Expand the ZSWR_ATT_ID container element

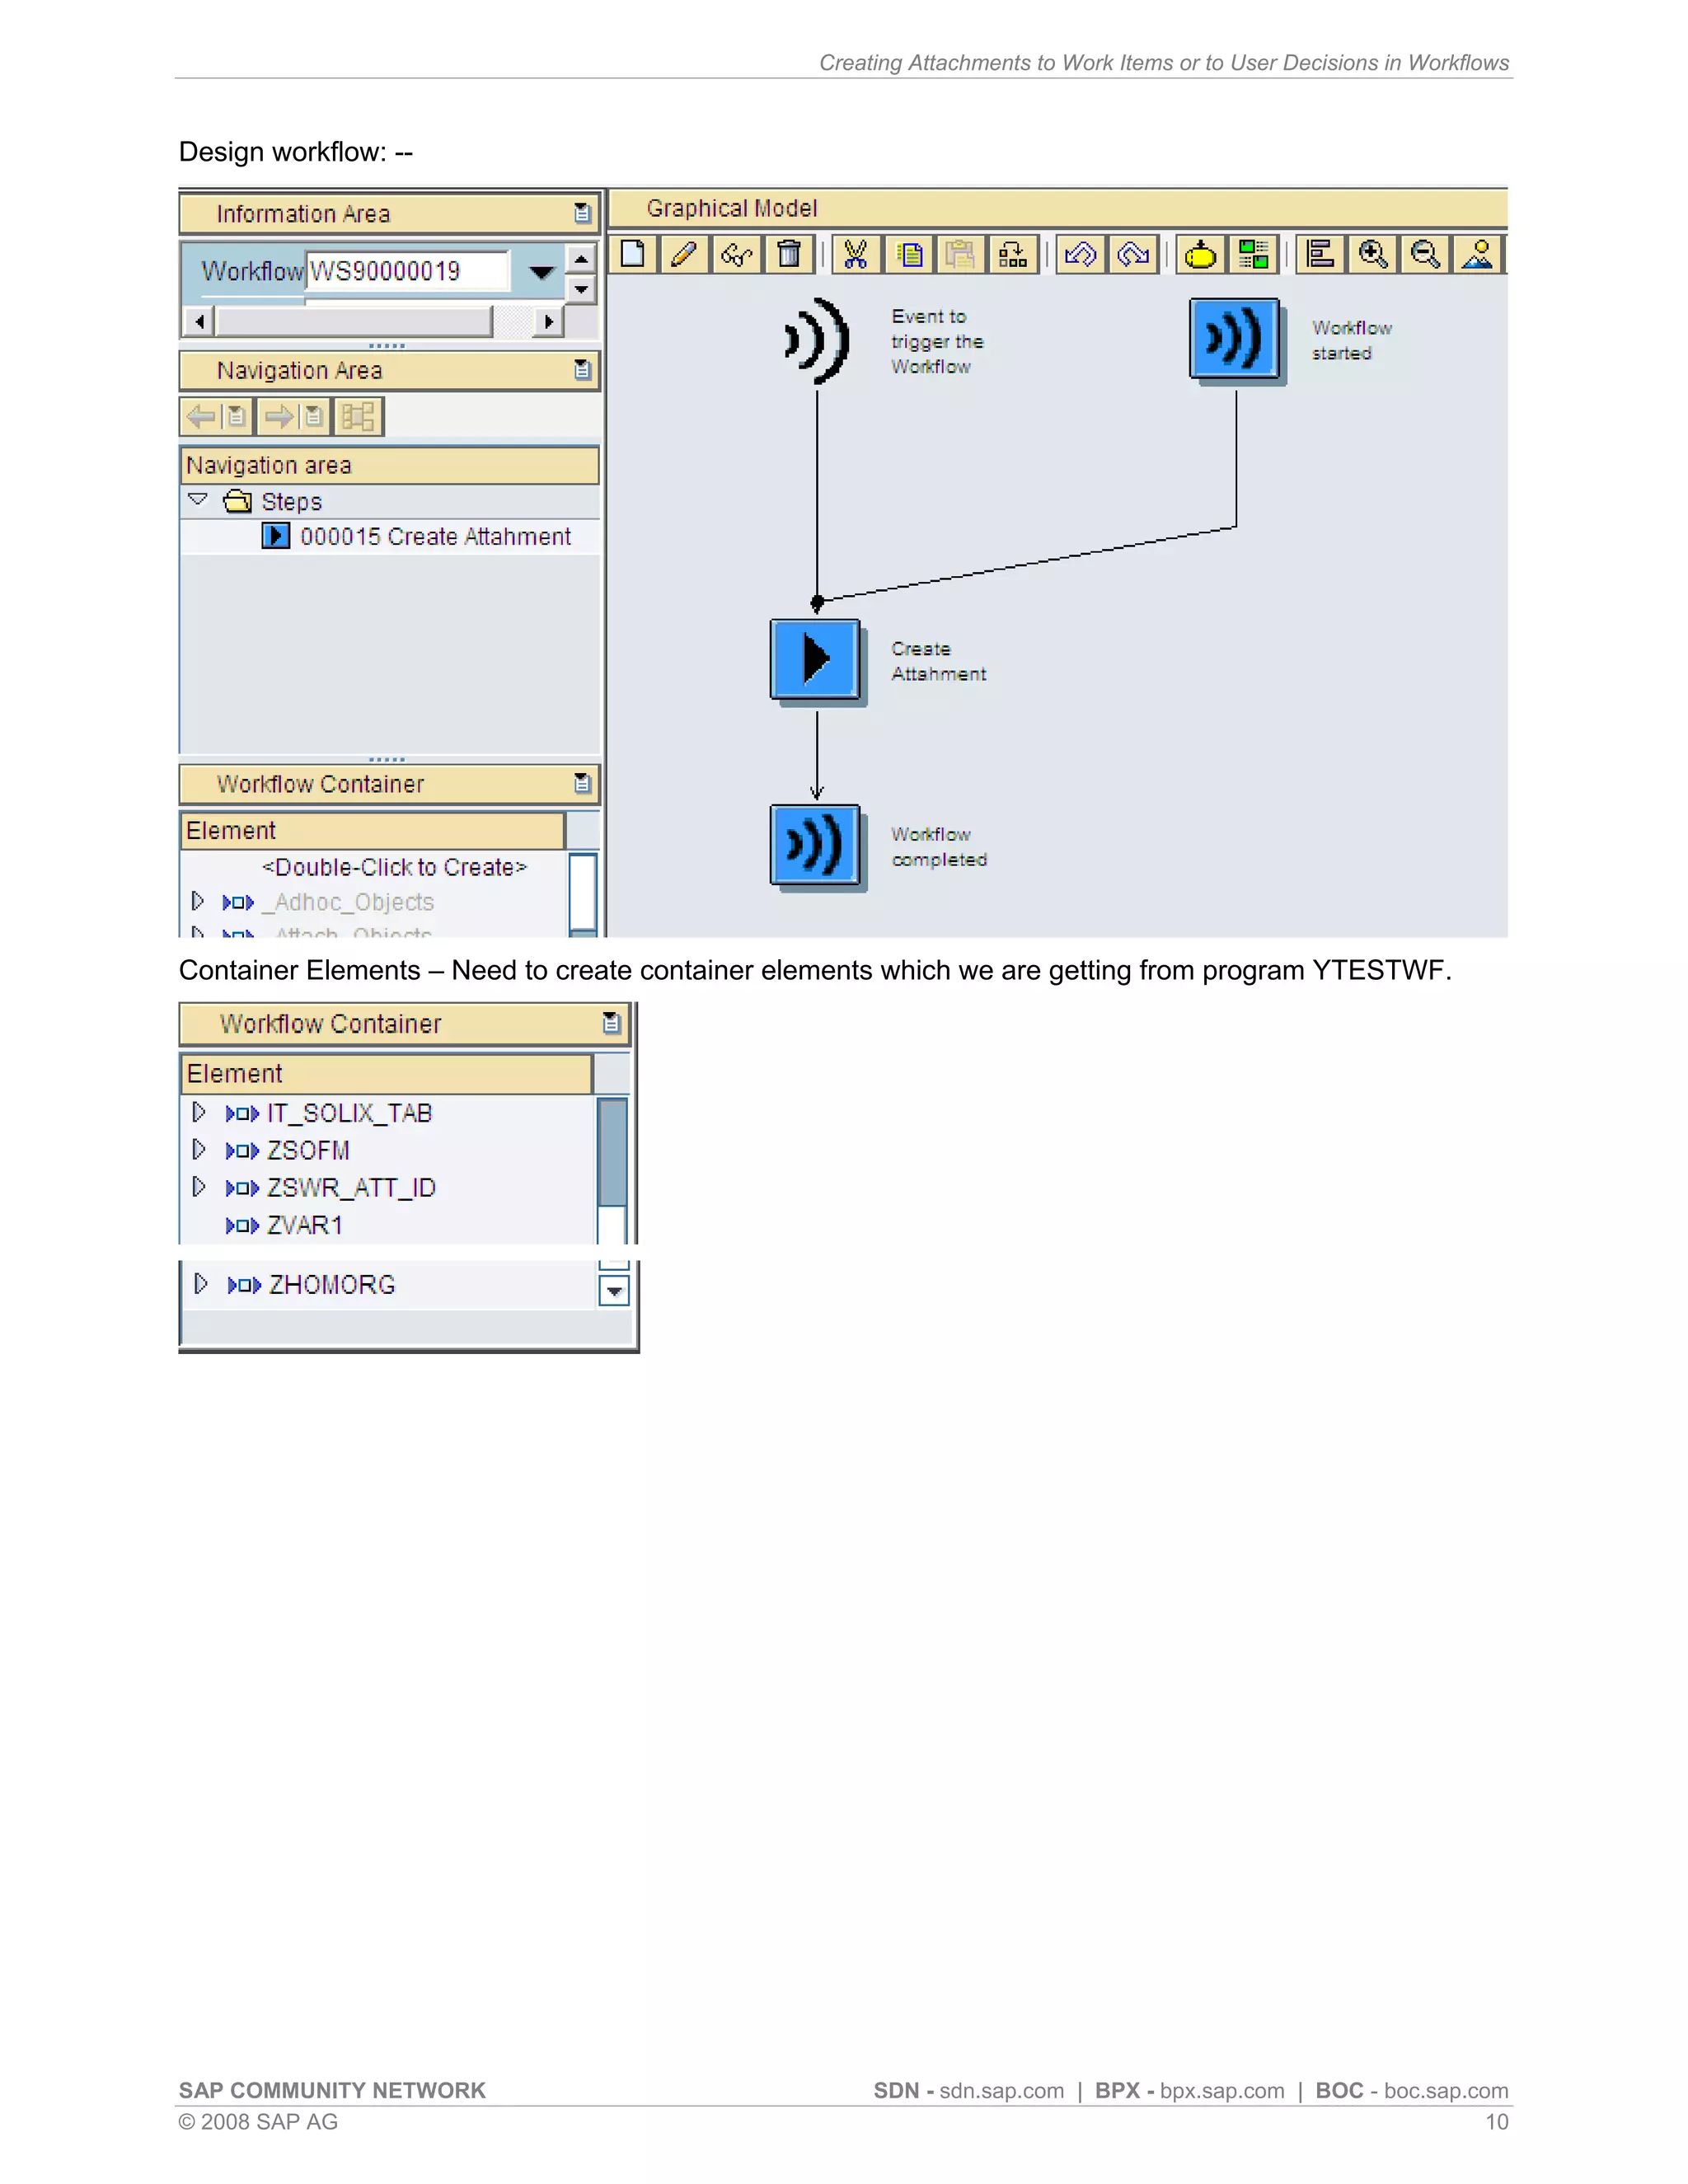pos(199,1187)
